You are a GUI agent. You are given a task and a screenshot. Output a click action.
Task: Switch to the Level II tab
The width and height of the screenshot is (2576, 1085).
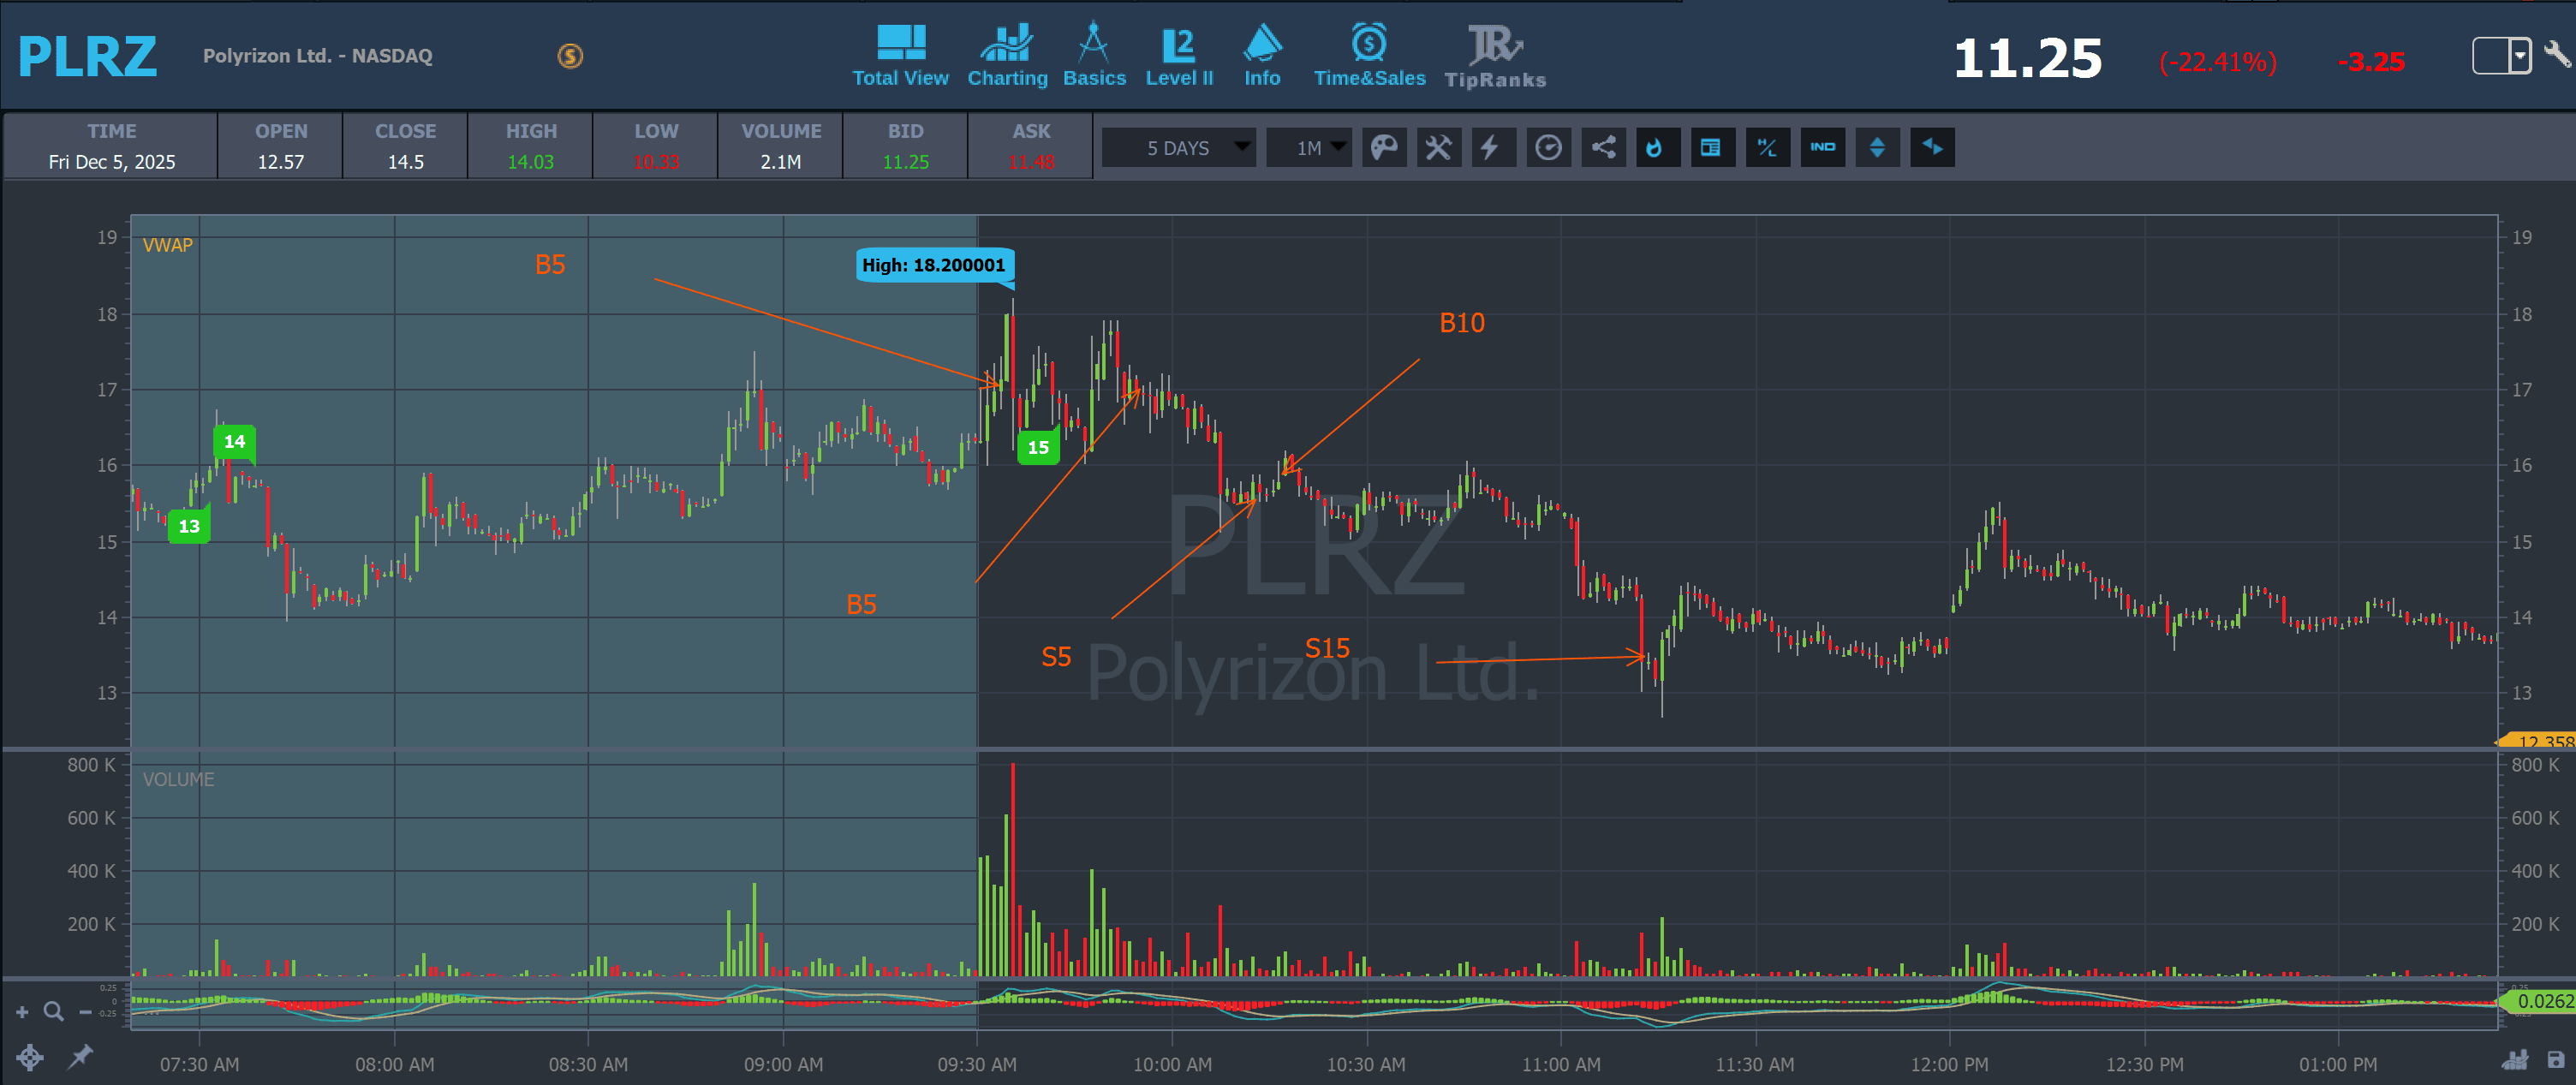point(1179,56)
